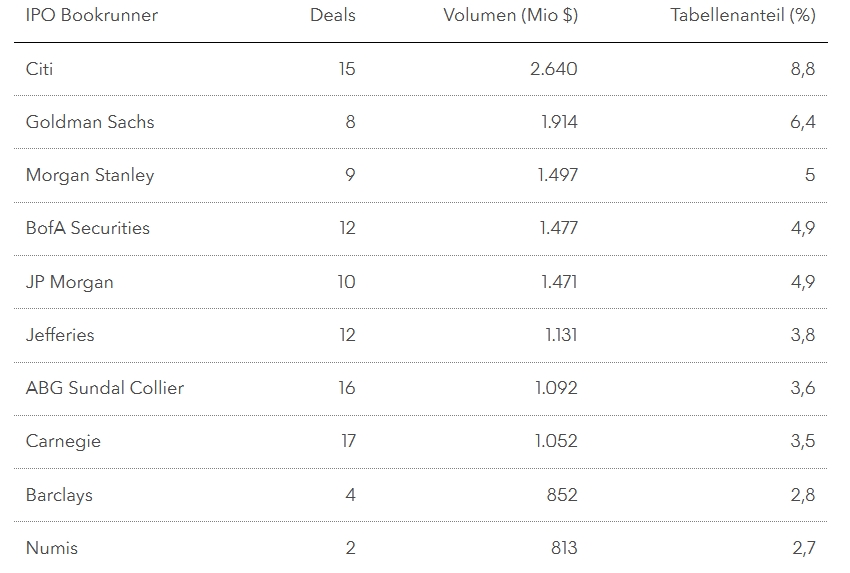The image size is (850, 573).
Task: Click the IPO Bookrunner column header
Action: [92, 15]
